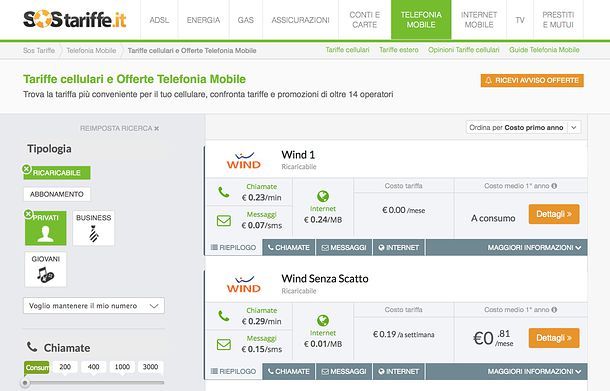
Task: Click the envelope icon in Wind 1 Messaggi
Action: pos(224,221)
